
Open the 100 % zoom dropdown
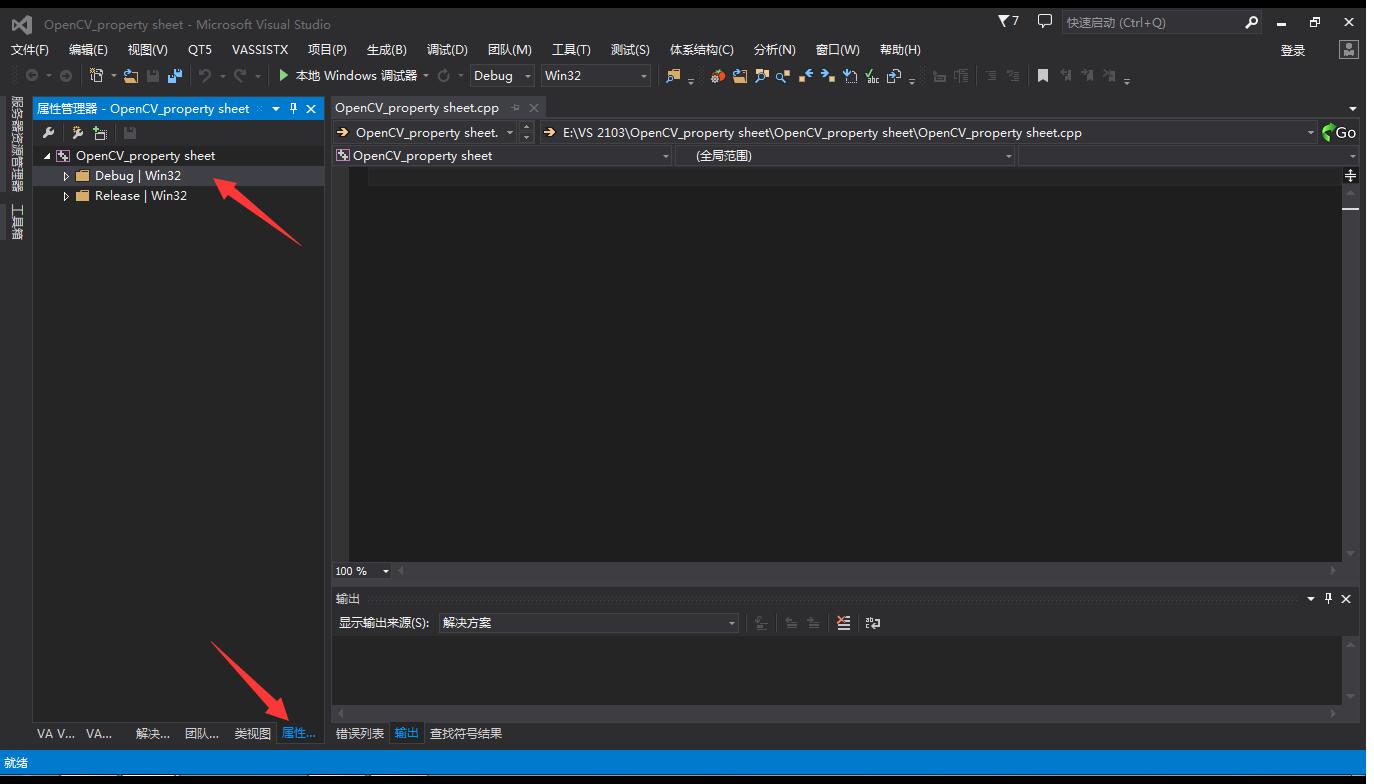[x=362, y=571]
